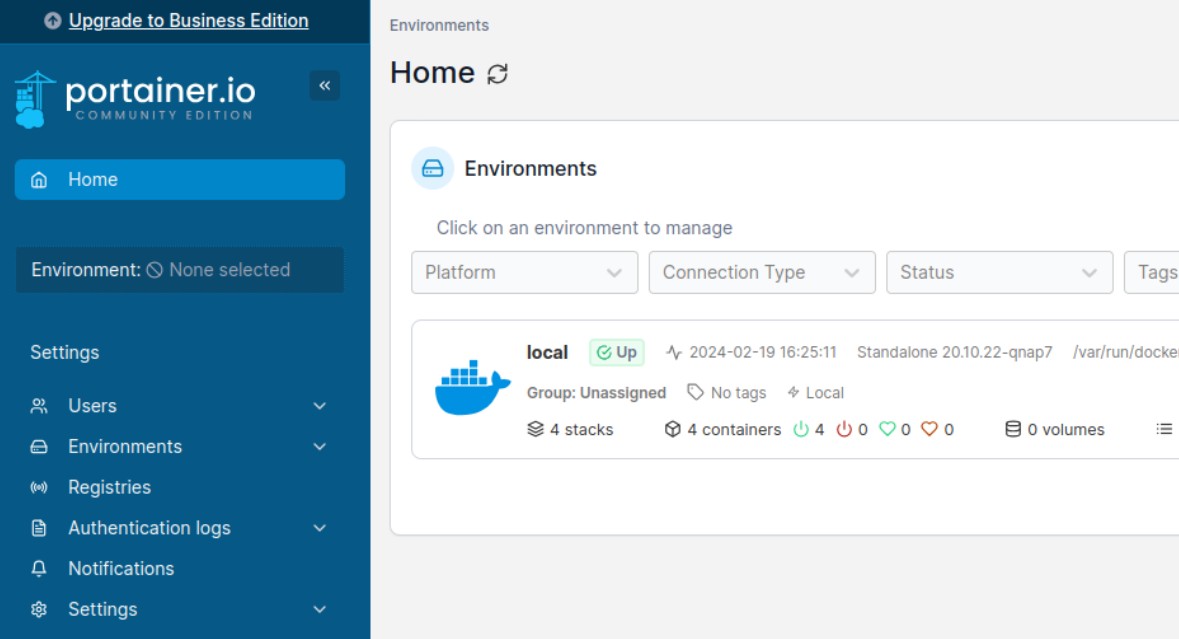The height and width of the screenshot is (639, 1179).
Task: Open the Environments breadcrumb at the top
Action: click(x=439, y=25)
